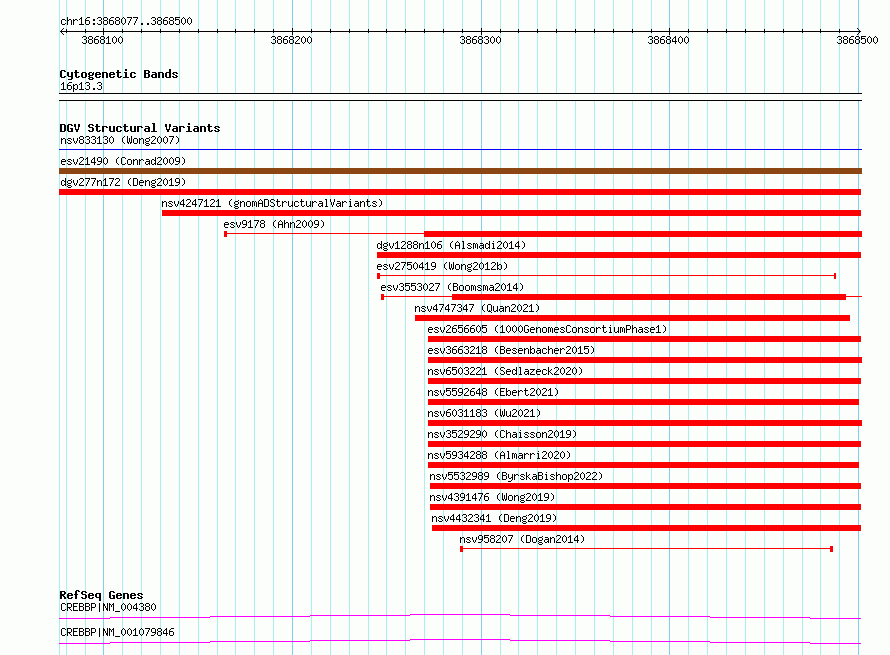This screenshot has height=655, width=890.
Task: Click nsv3529290 (Chaisson2019) label
Action: click(502, 434)
